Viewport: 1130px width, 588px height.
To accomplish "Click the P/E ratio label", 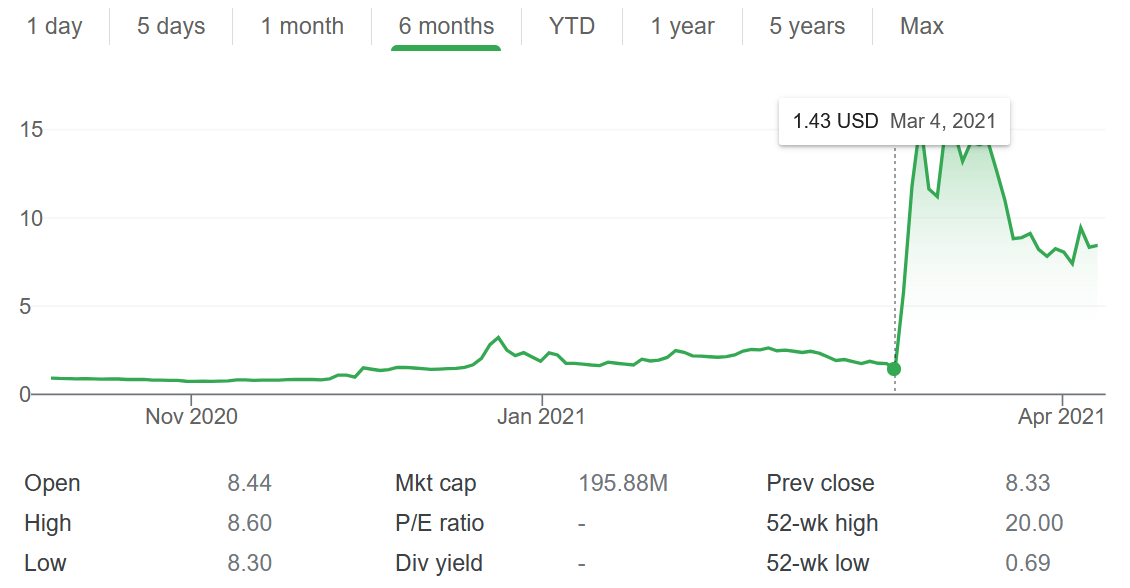I will [x=439, y=523].
